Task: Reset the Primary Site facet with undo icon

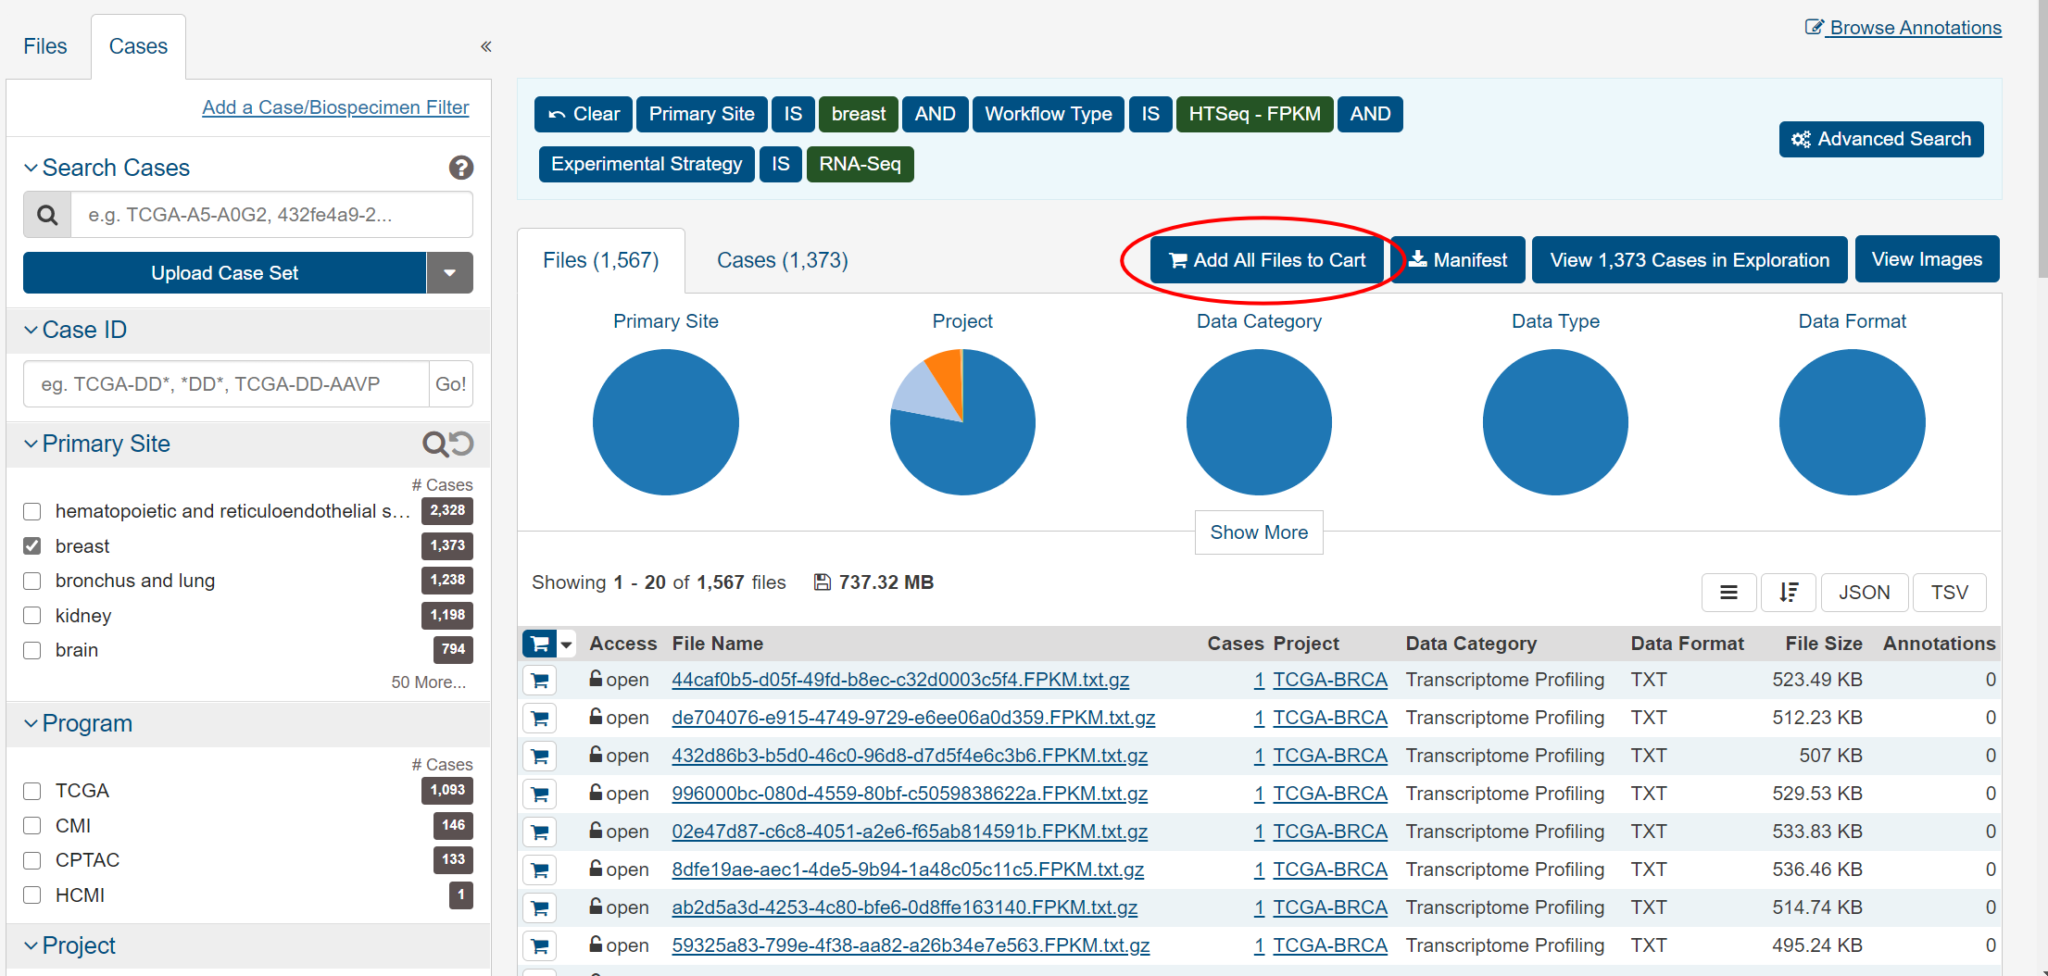Action: coord(461,444)
